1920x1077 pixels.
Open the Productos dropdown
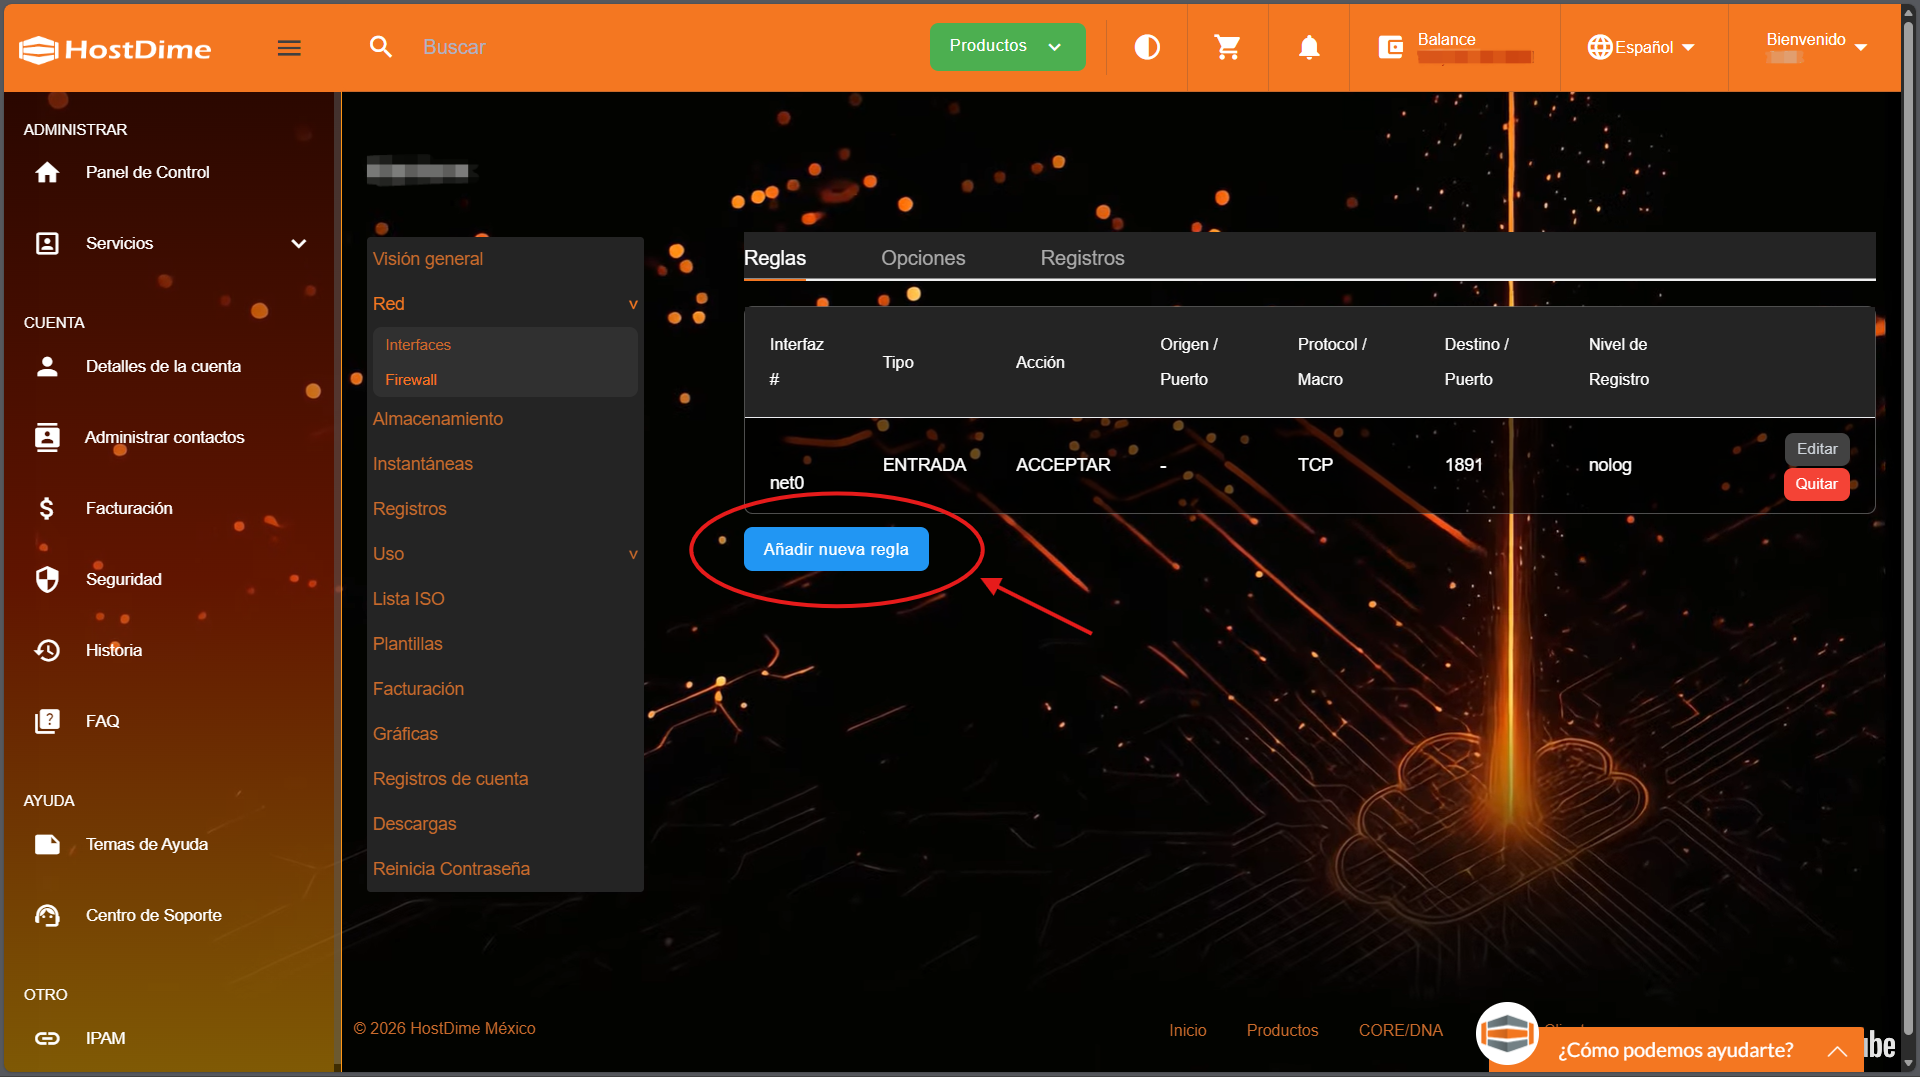[1006, 47]
